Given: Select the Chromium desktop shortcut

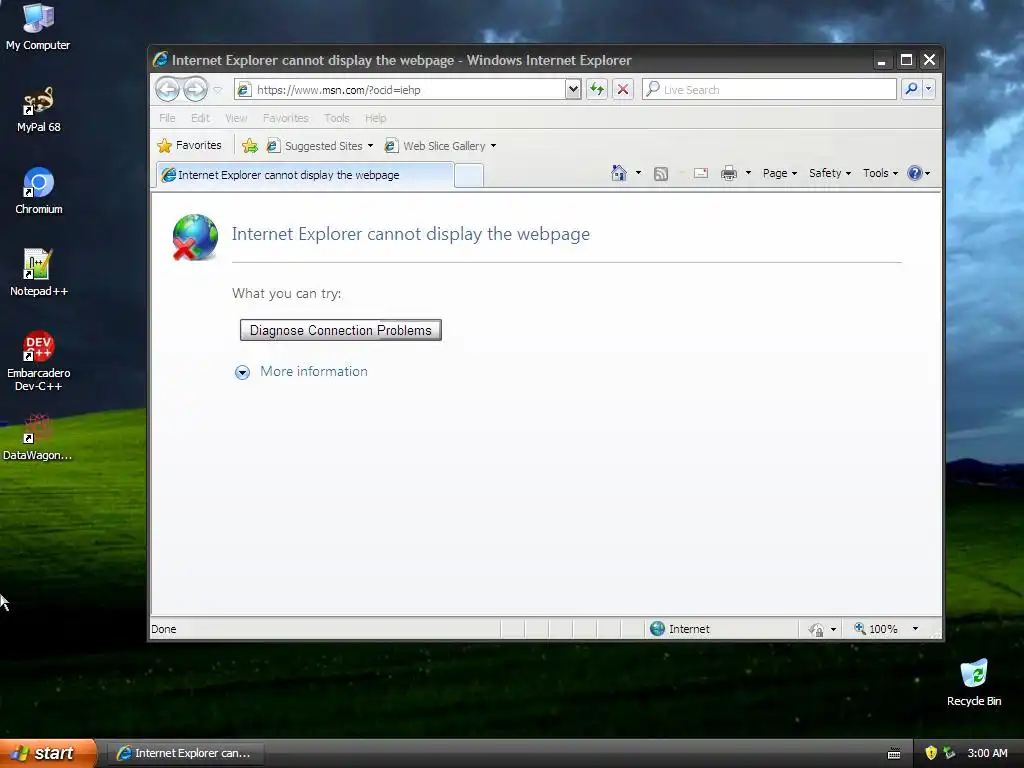Looking at the screenshot, I should click(x=39, y=191).
